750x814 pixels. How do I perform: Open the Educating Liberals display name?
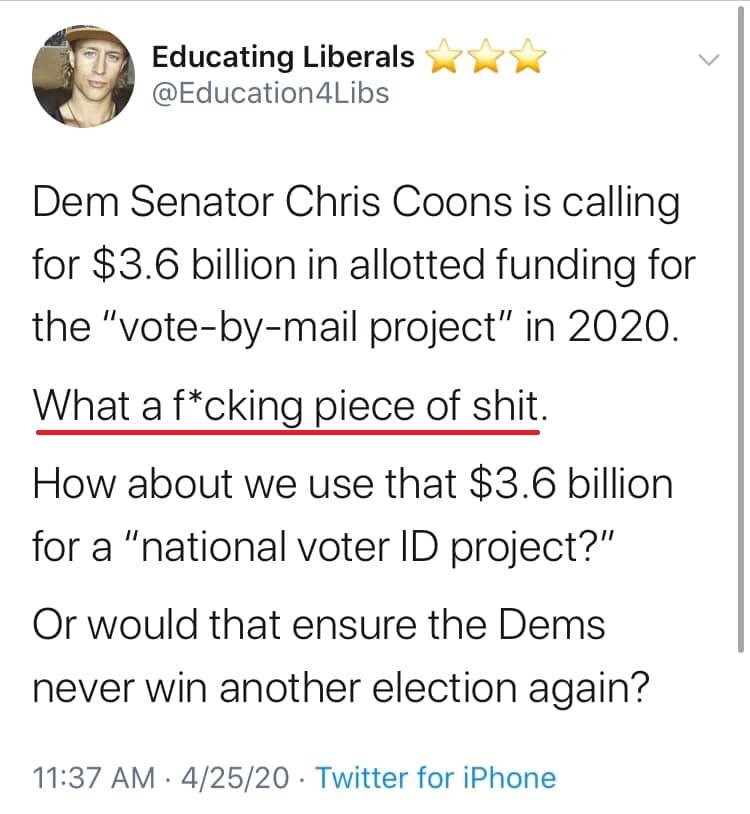(283, 57)
